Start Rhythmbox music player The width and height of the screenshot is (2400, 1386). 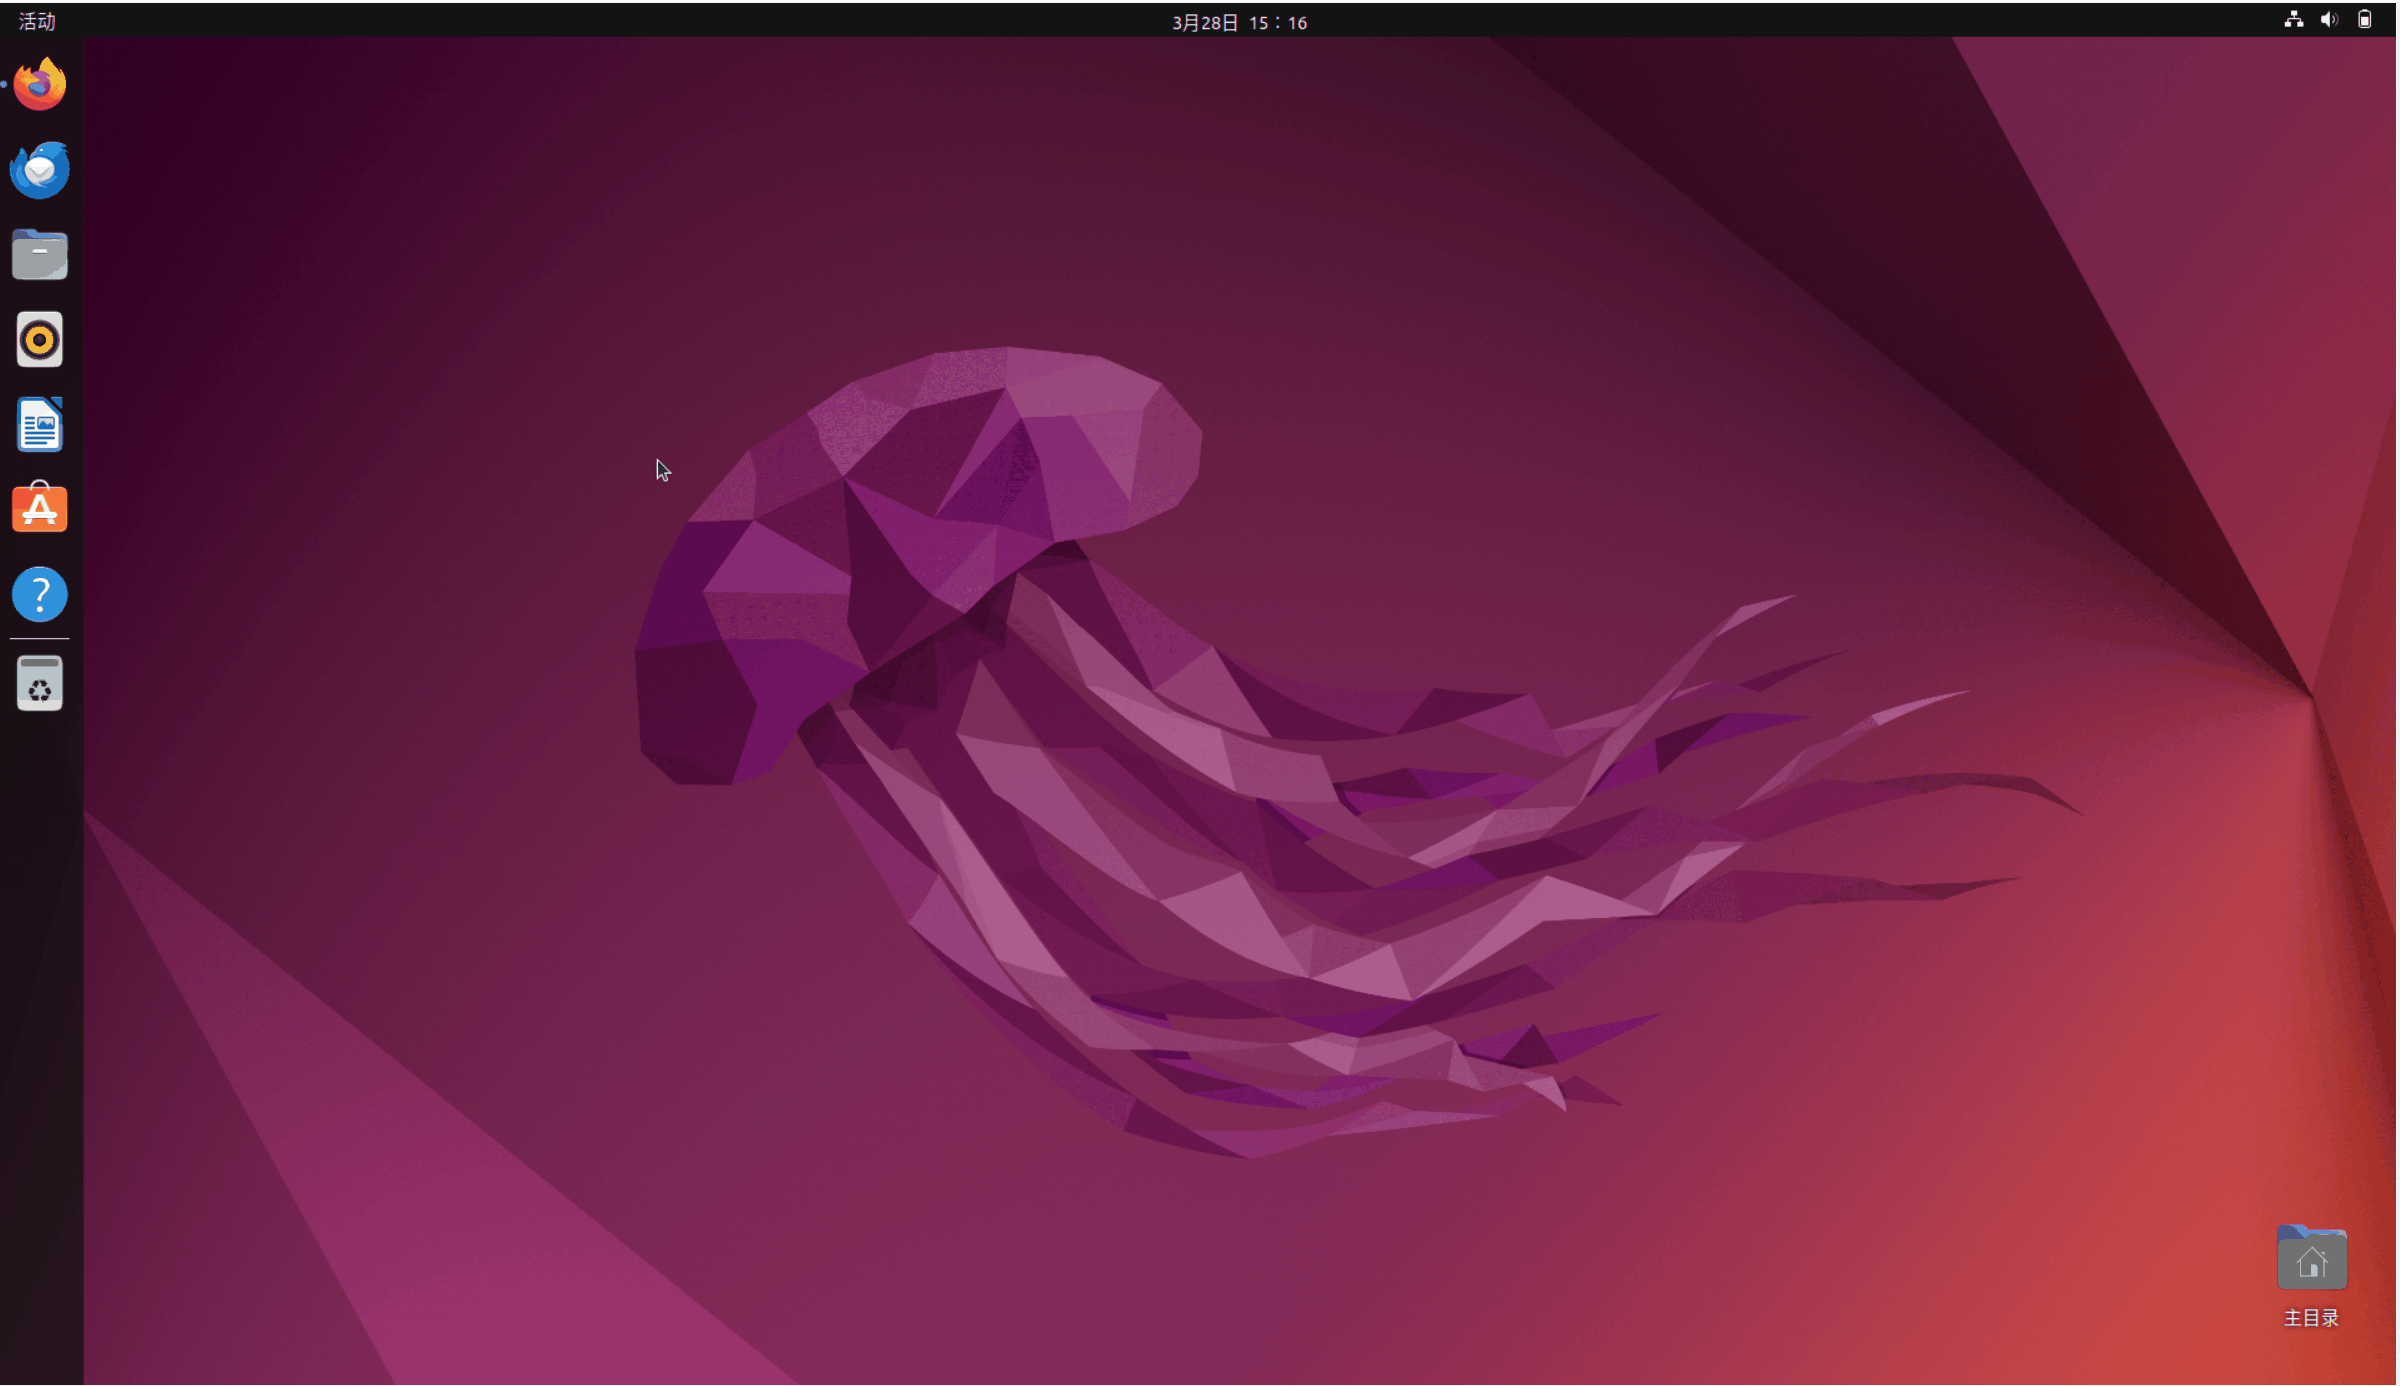click(x=40, y=340)
